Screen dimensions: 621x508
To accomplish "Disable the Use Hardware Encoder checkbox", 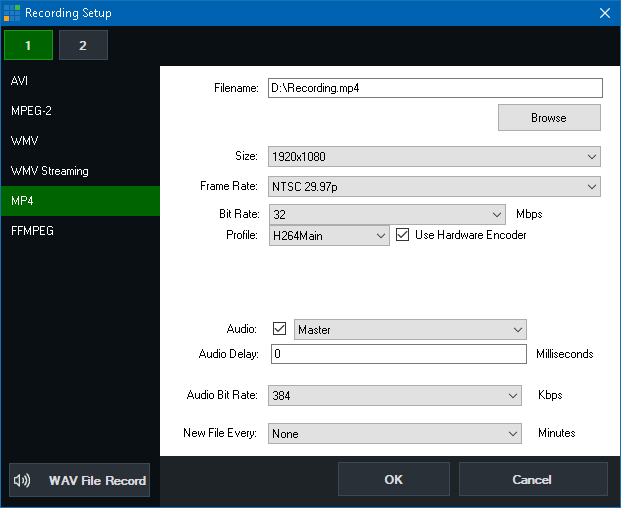I will pyautogui.click(x=403, y=235).
